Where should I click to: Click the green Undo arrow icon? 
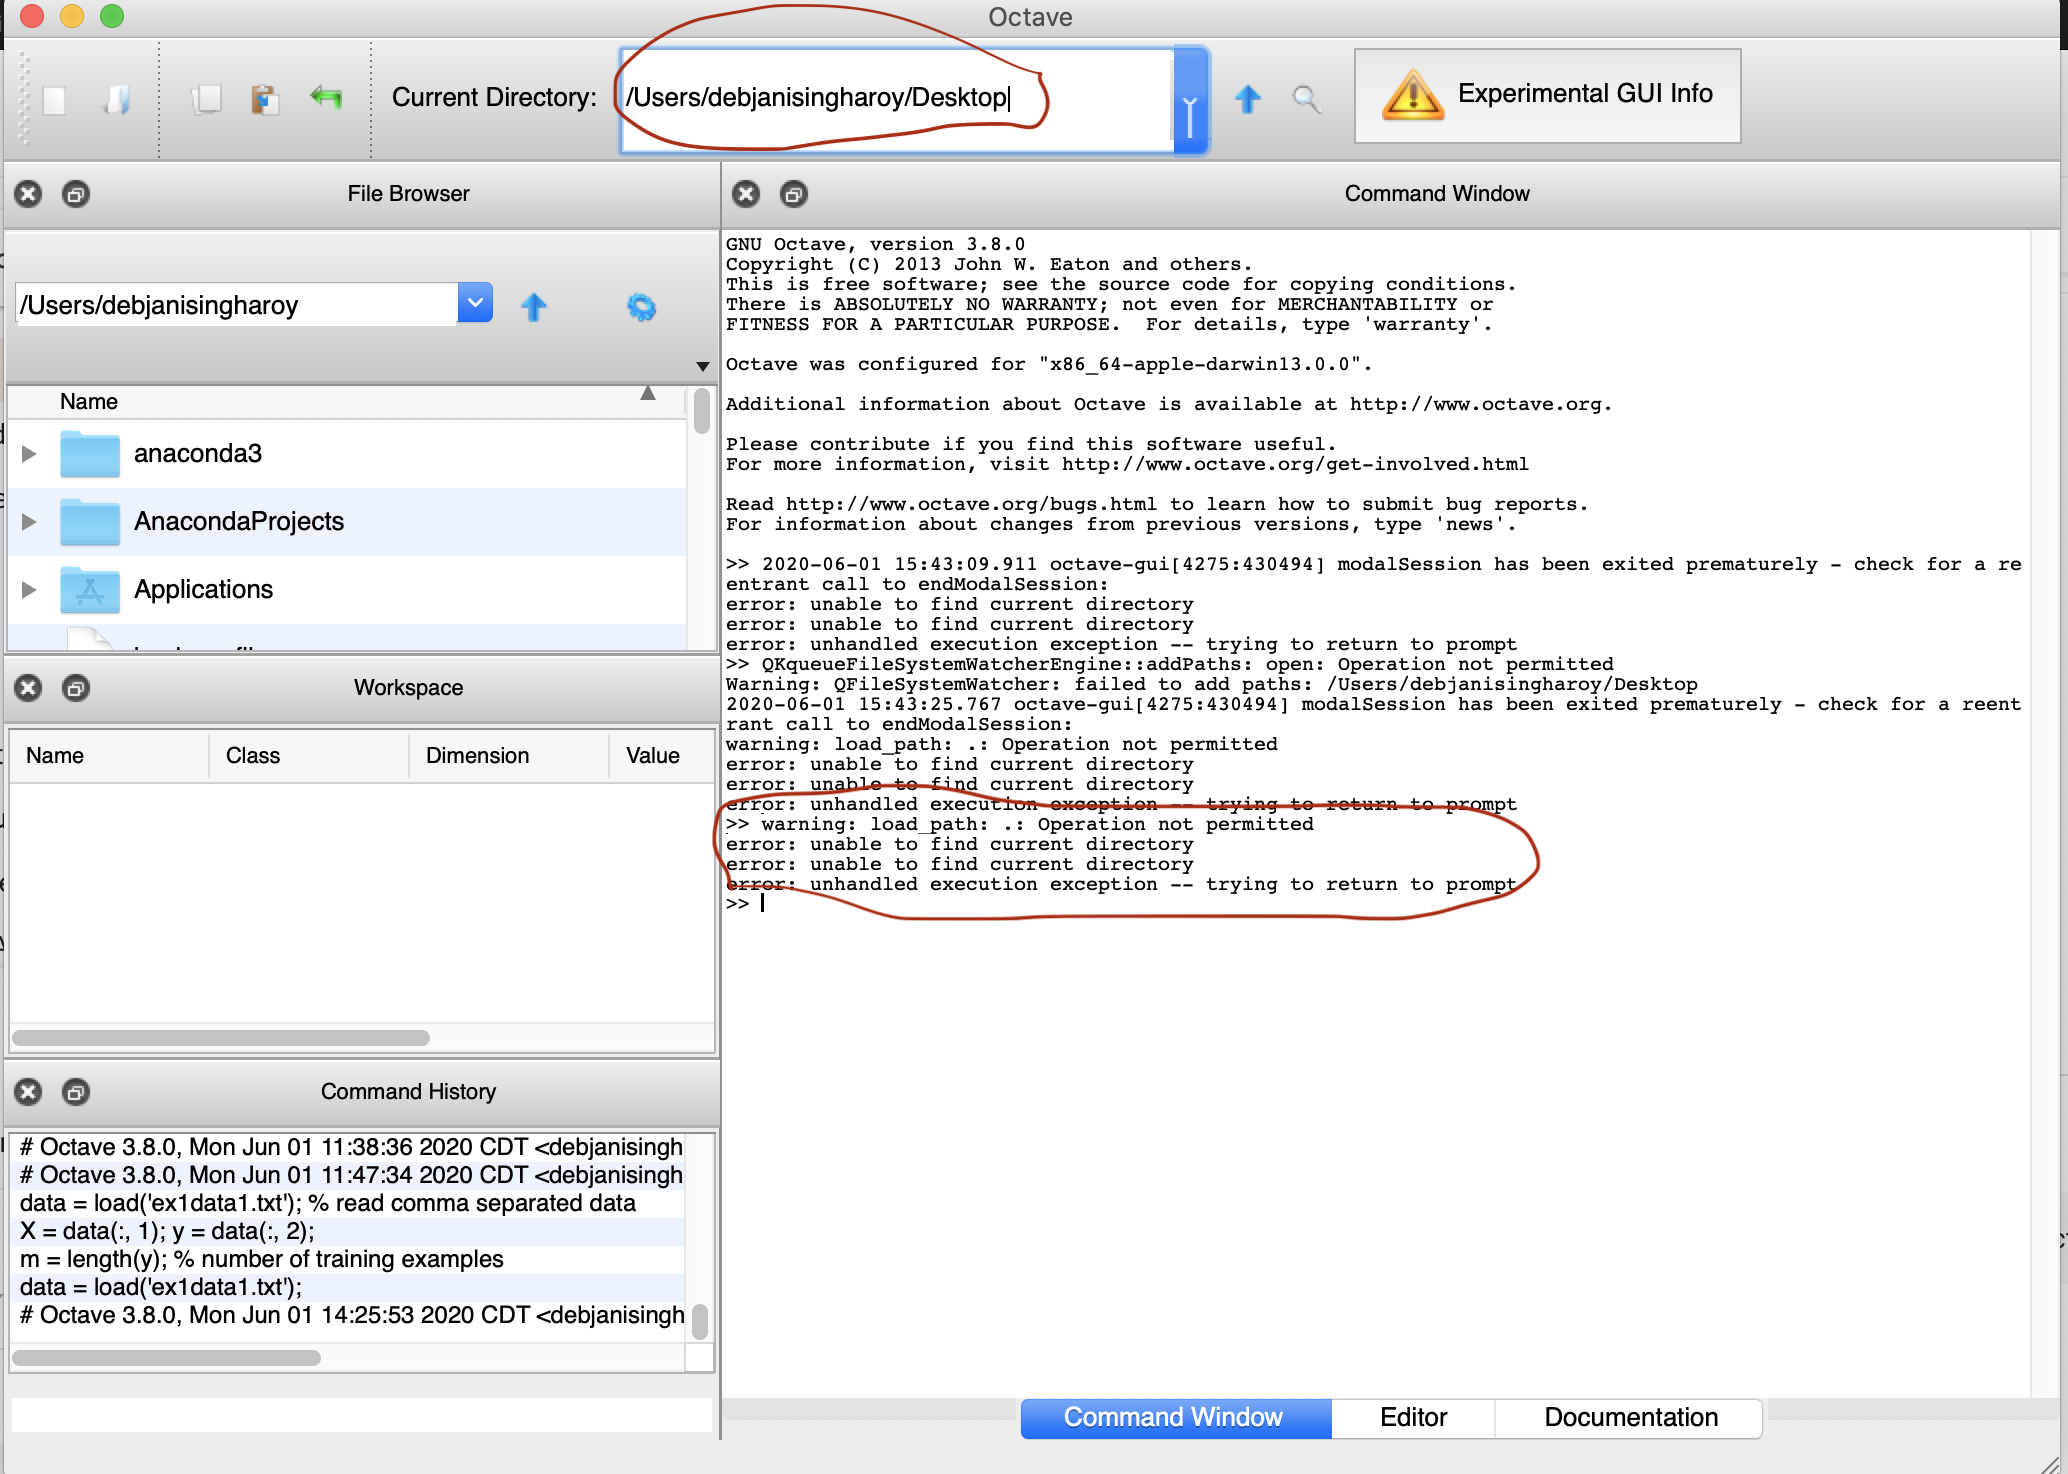click(326, 98)
